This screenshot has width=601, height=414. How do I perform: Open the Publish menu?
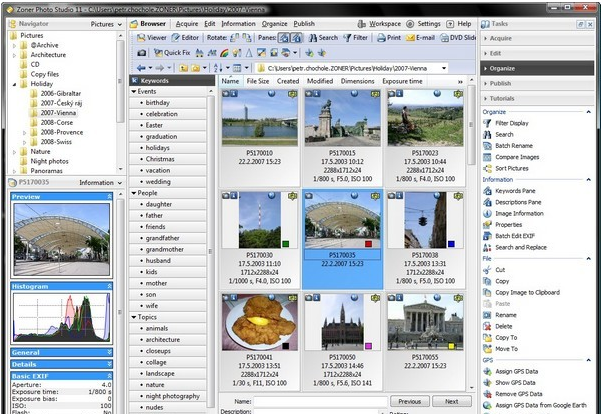tap(304, 24)
